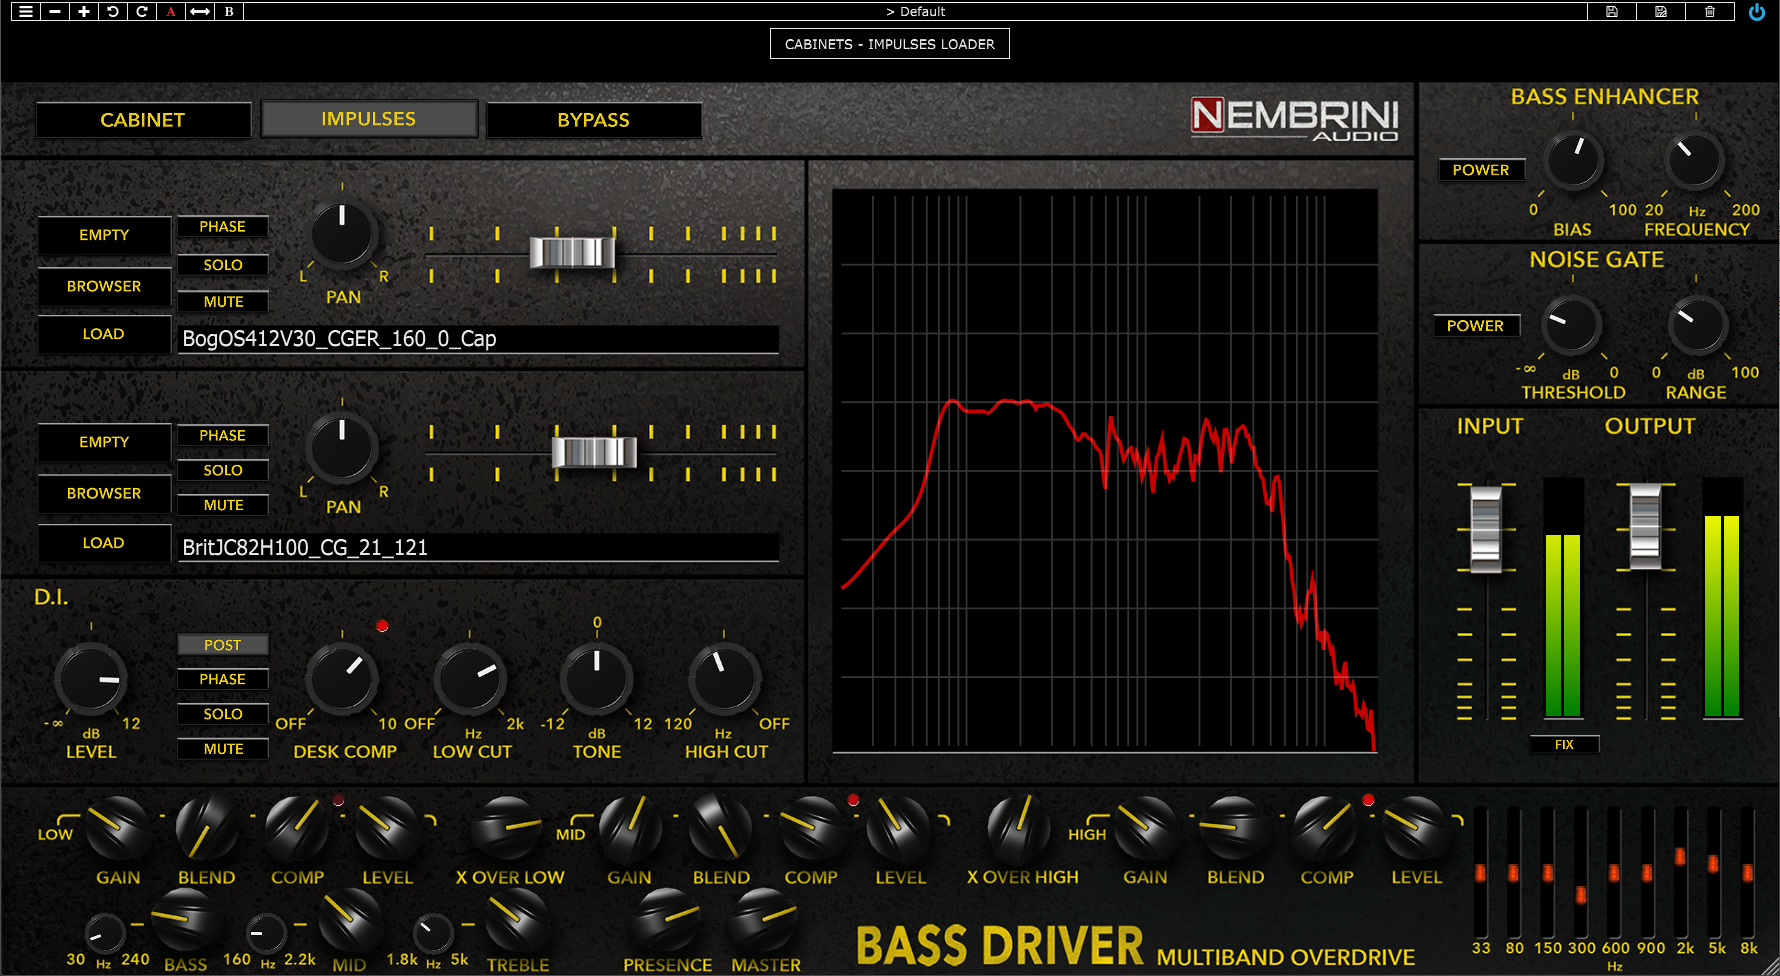
Task: Switch to the IMPULSES tab
Action: 369,119
